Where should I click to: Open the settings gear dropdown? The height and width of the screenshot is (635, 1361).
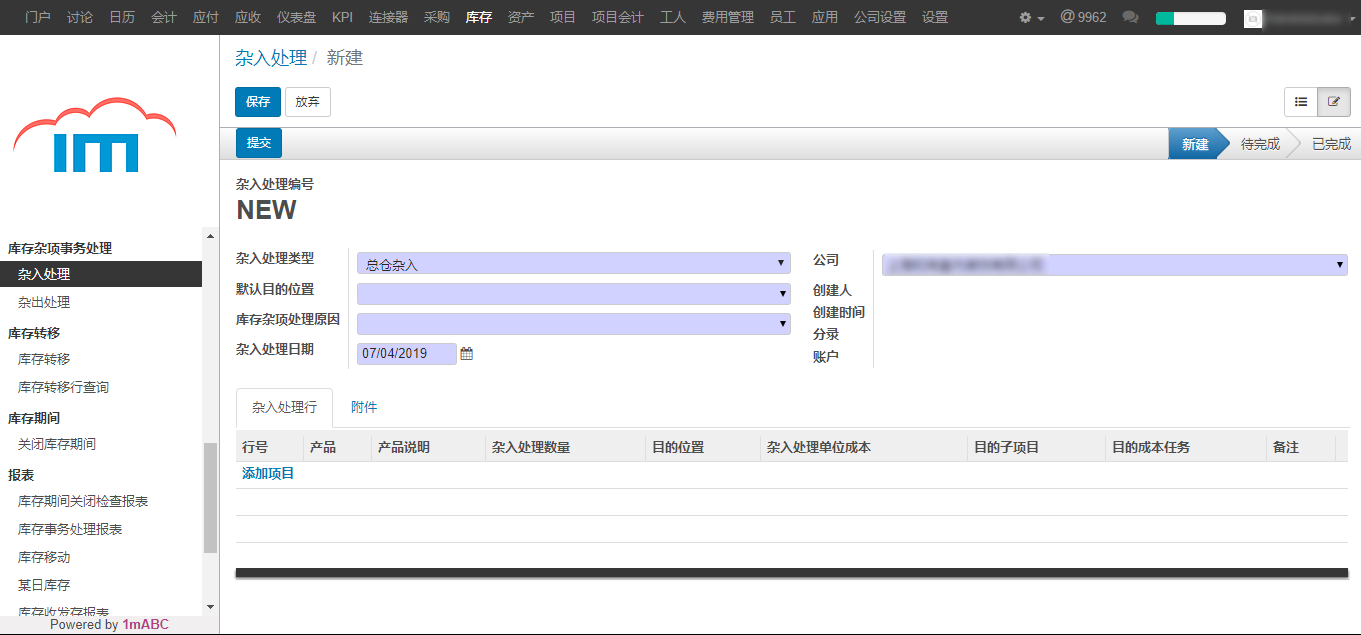click(1031, 18)
